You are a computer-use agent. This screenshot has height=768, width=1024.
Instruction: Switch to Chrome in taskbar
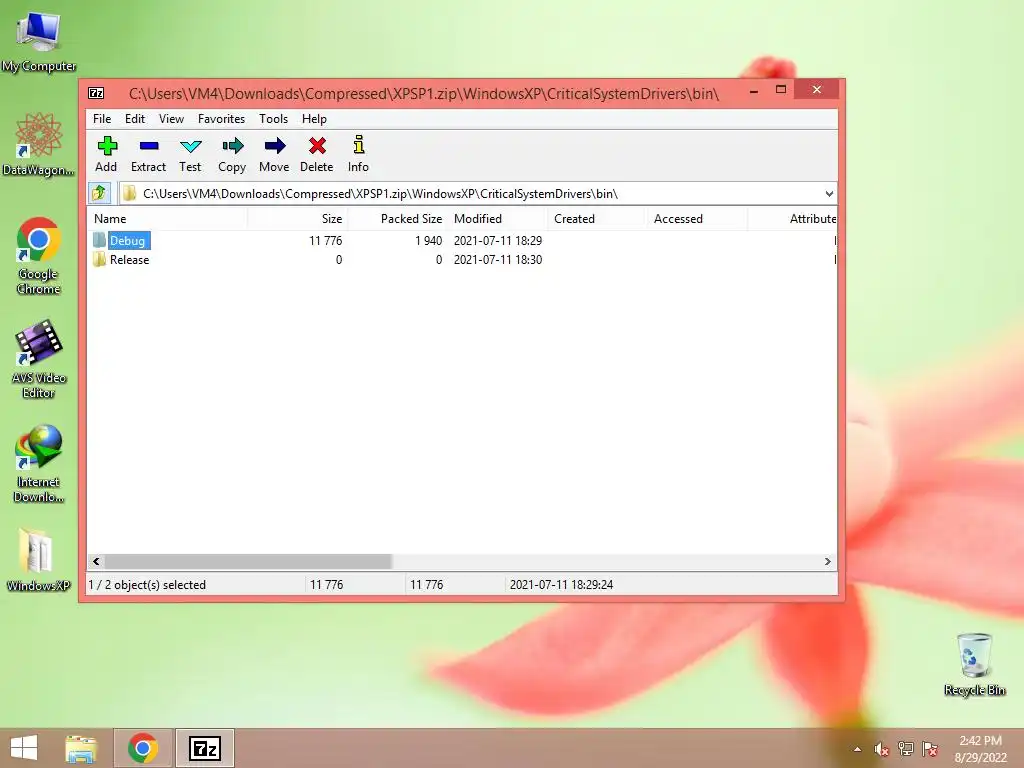(x=143, y=748)
